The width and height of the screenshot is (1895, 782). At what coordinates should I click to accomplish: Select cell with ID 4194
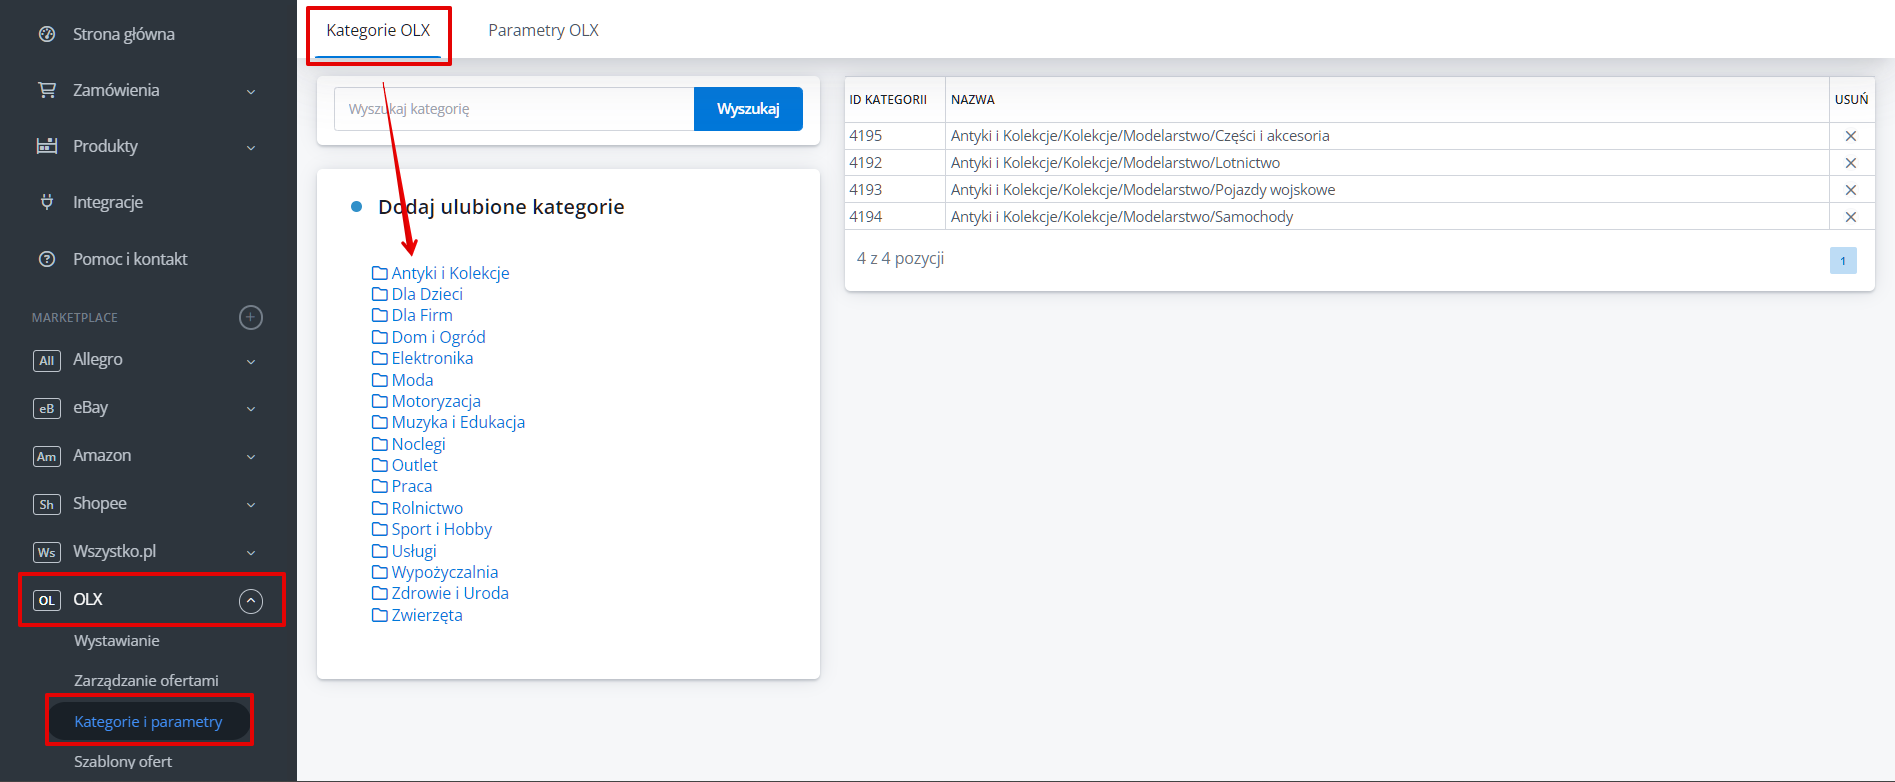895,217
